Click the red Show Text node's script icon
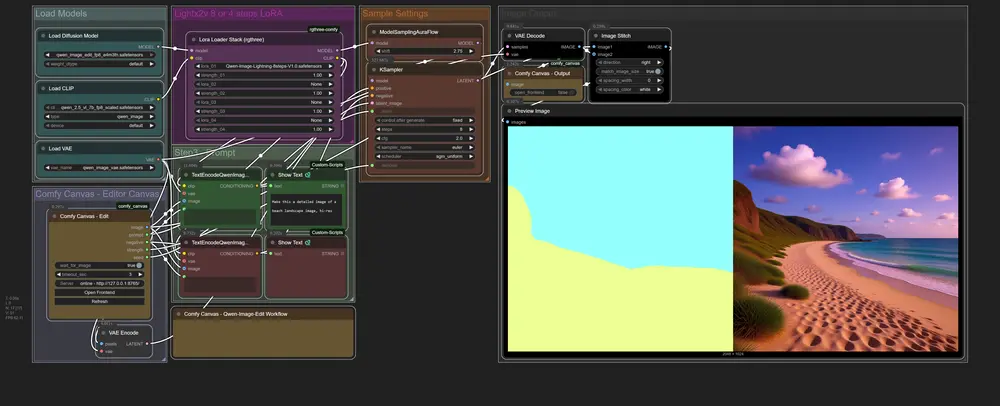The height and width of the screenshot is (406, 1000). tap(308, 242)
